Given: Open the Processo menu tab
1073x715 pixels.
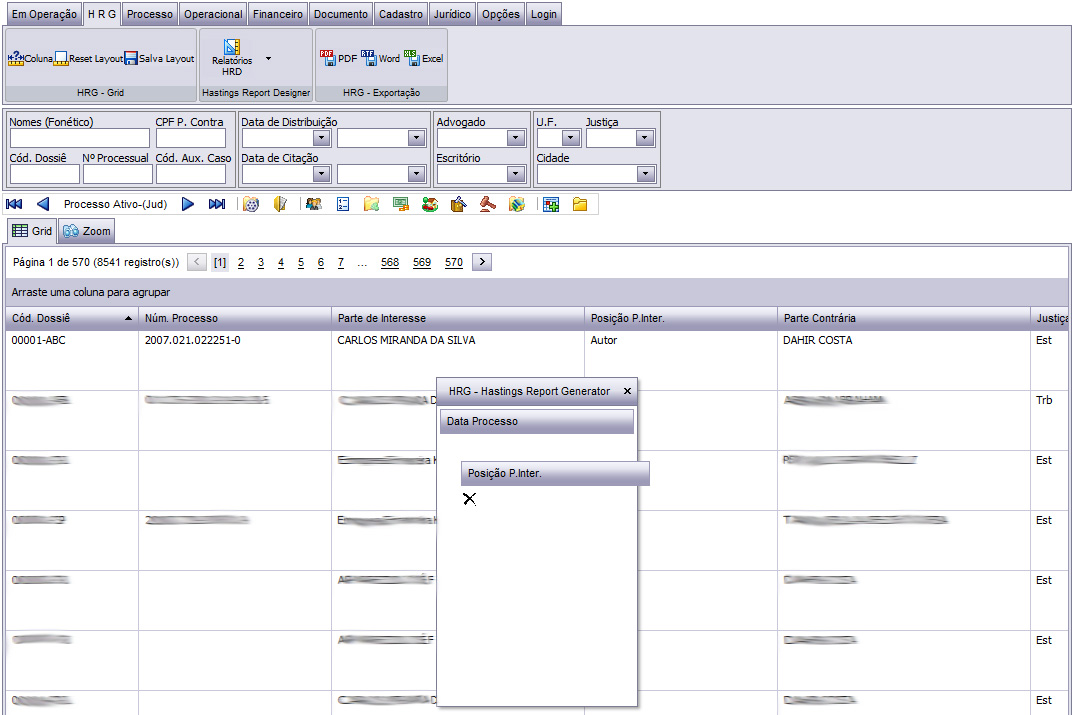Looking at the screenshot, I should click(x=150, y=14).
